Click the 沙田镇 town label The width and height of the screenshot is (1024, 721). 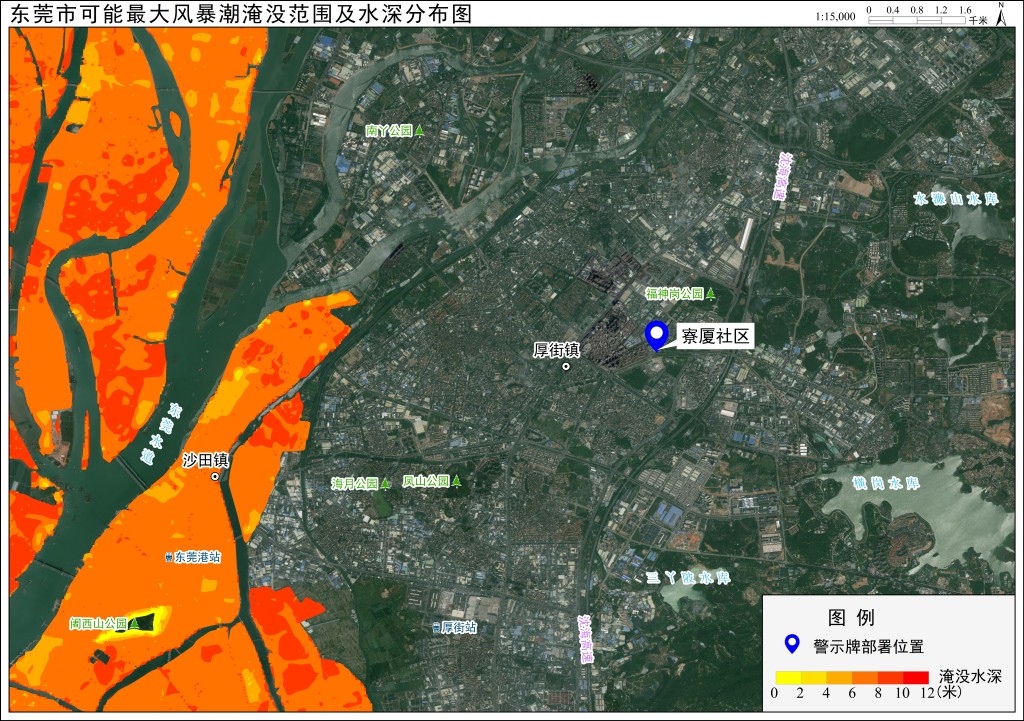coord(205,460)
